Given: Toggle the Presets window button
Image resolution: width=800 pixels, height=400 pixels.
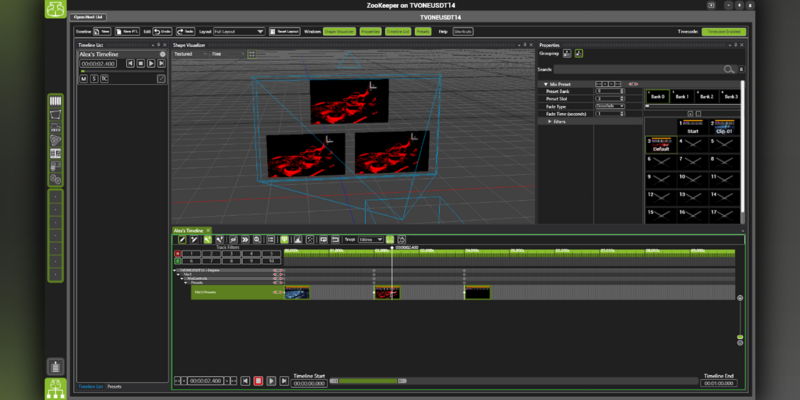Looking at the screenshot, I should click(x=422, y=32).
